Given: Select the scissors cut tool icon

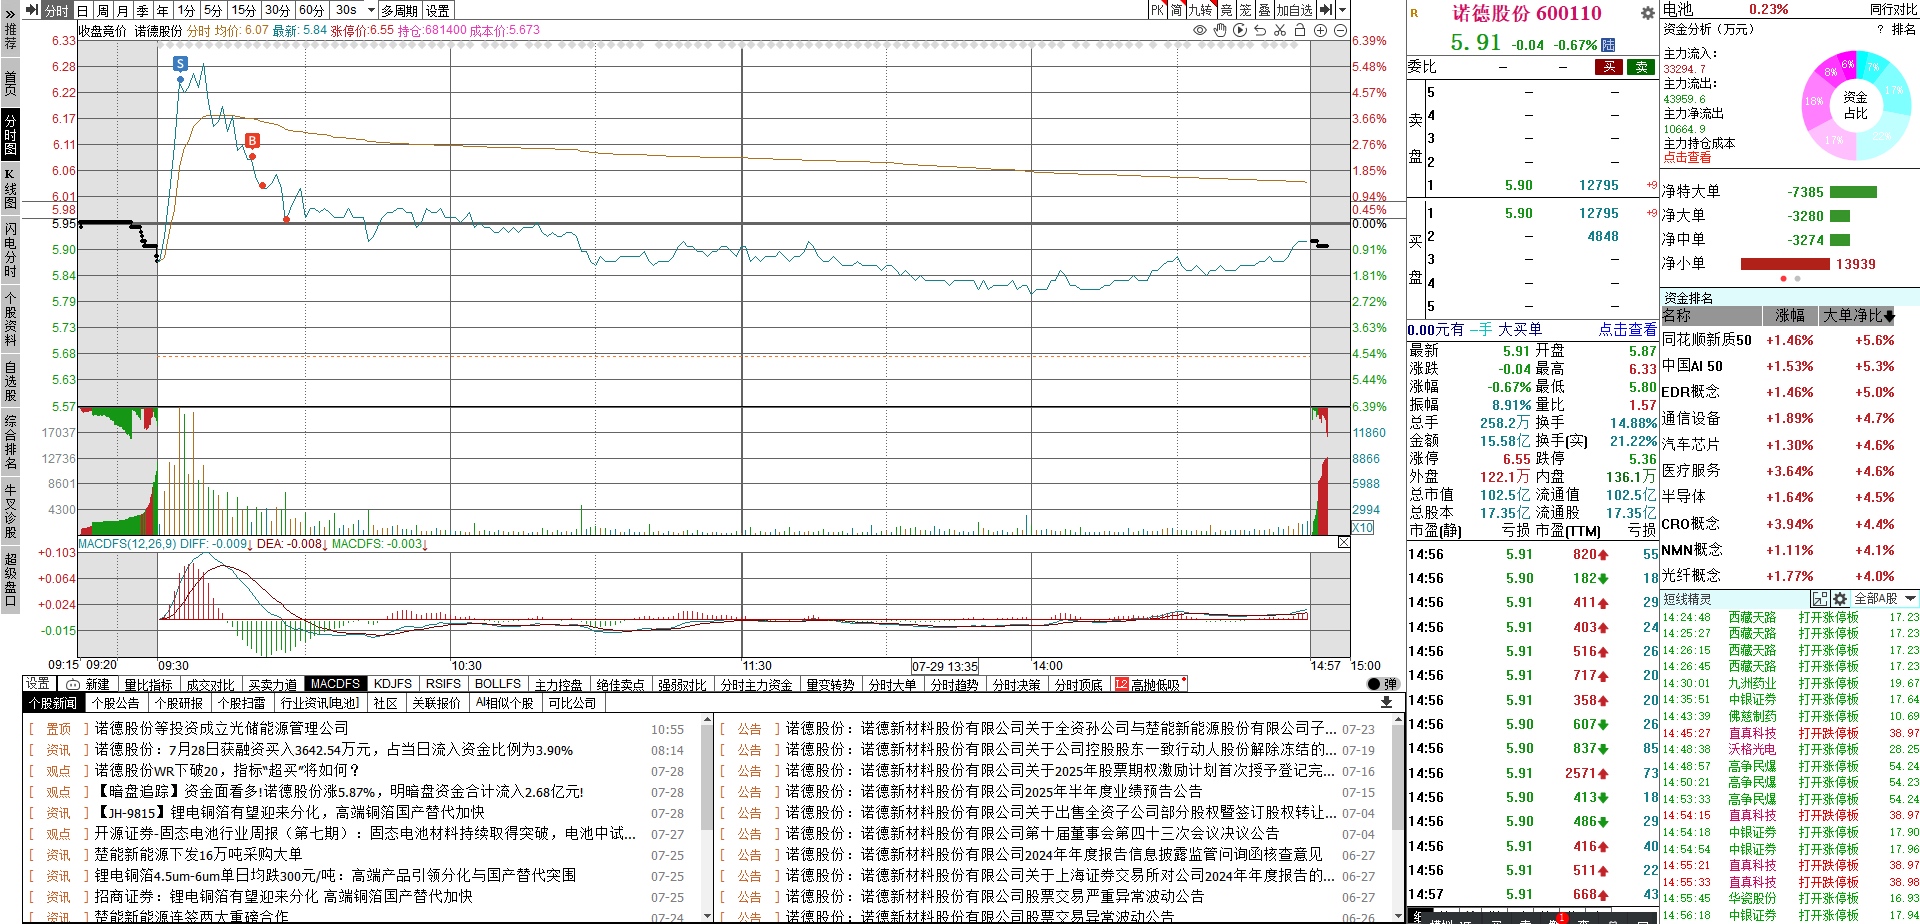Looking at the screenshot, I should [1280, 31].
